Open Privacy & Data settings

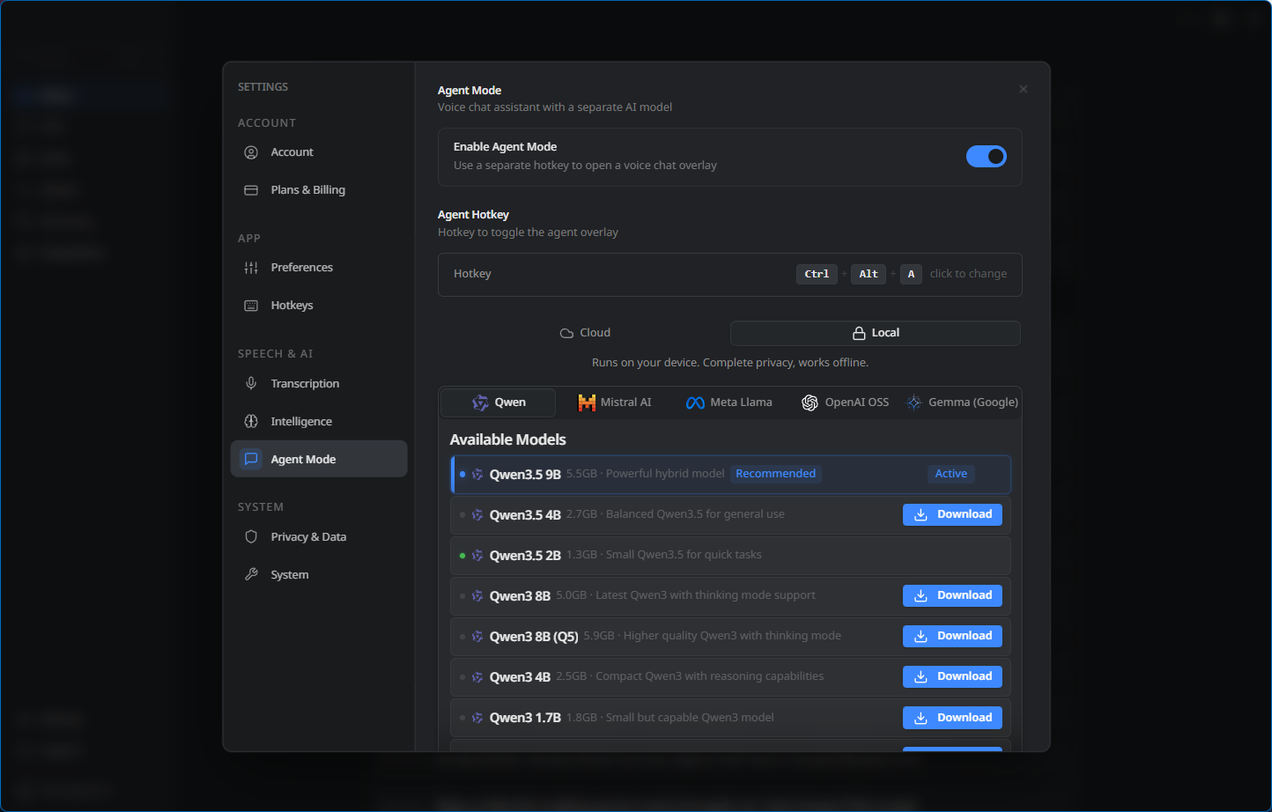point(319,537)
